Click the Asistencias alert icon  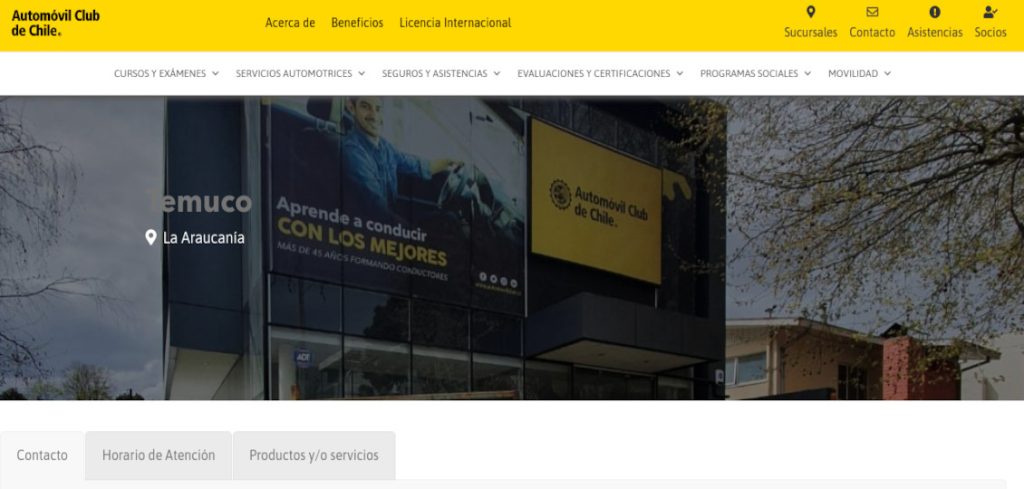click(935, 12)
